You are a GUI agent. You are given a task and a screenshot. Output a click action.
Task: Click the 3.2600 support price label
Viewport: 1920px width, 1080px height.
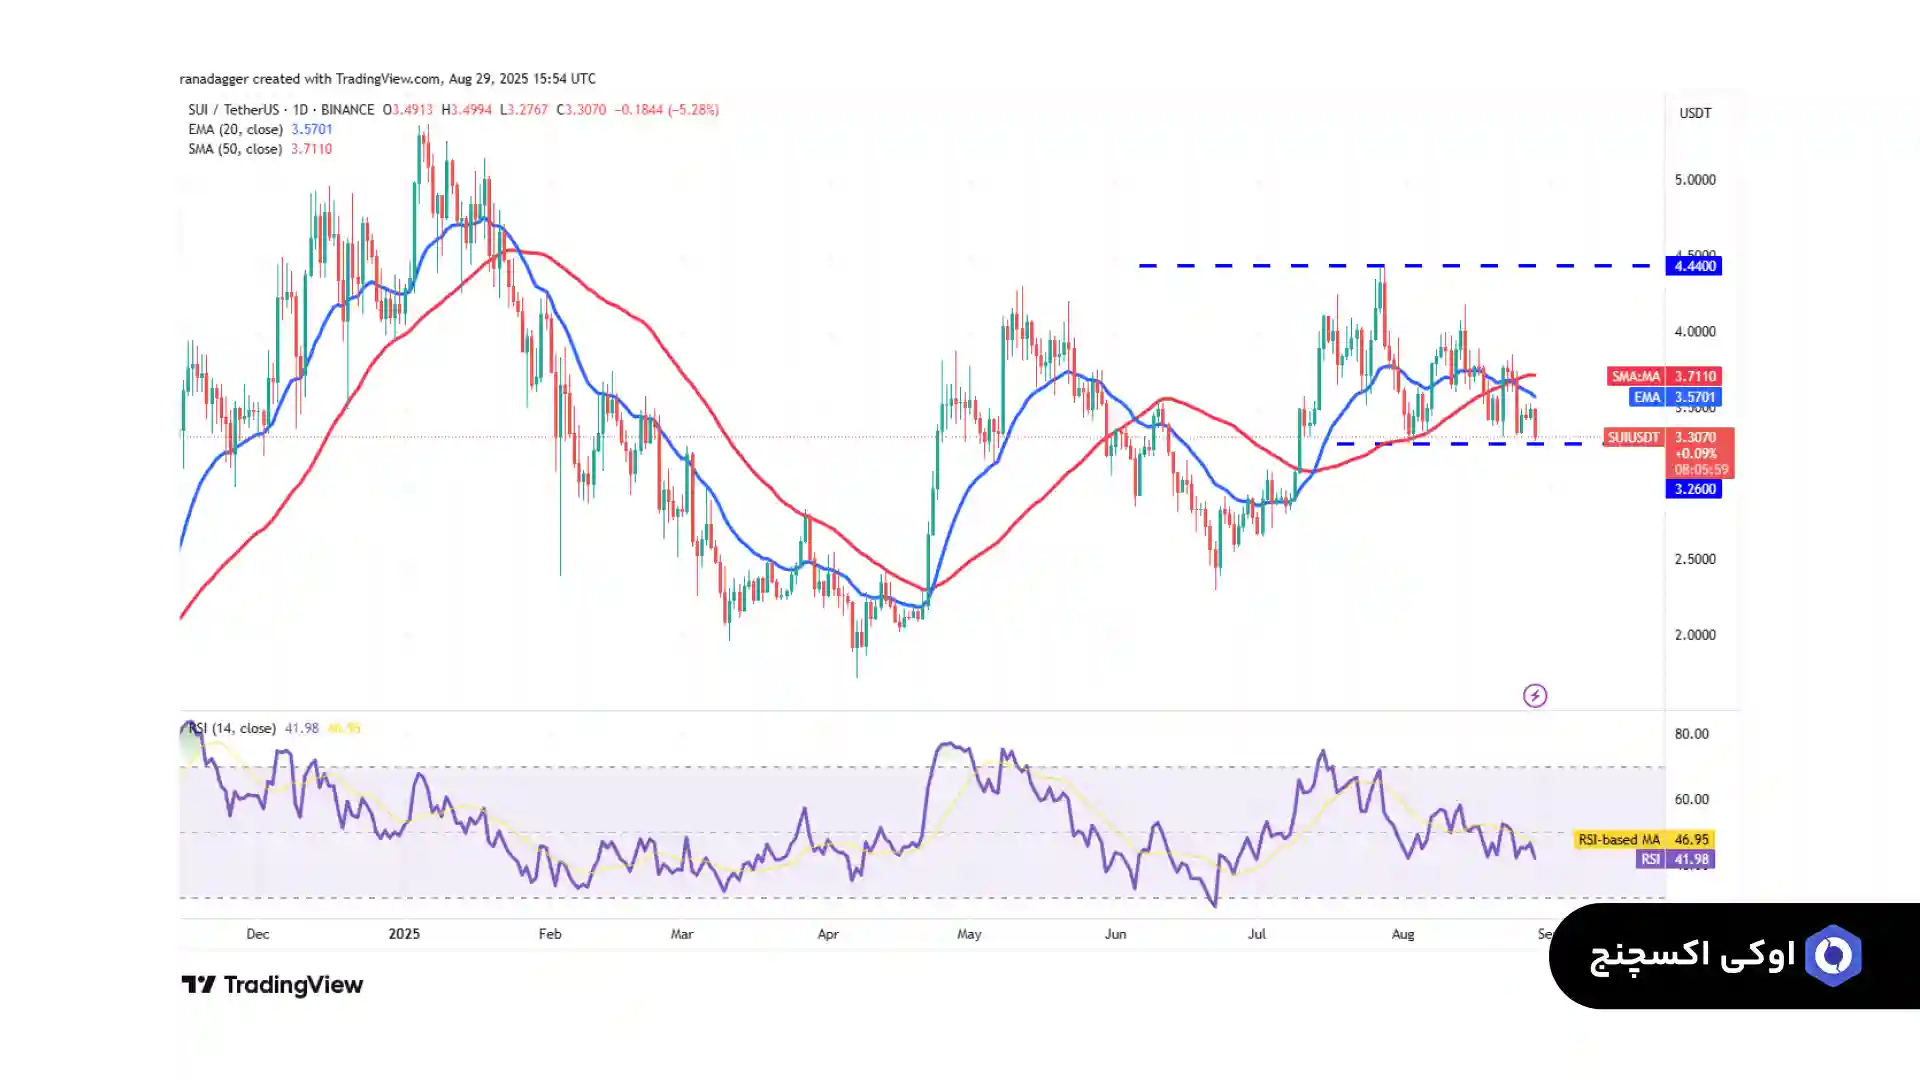point(1694,489)
